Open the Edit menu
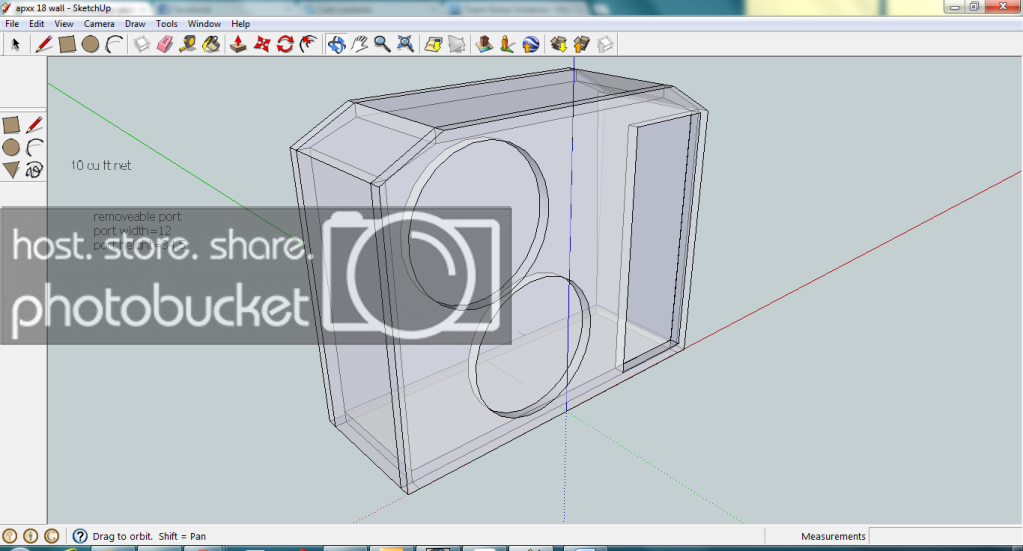 tap(37, 23)
